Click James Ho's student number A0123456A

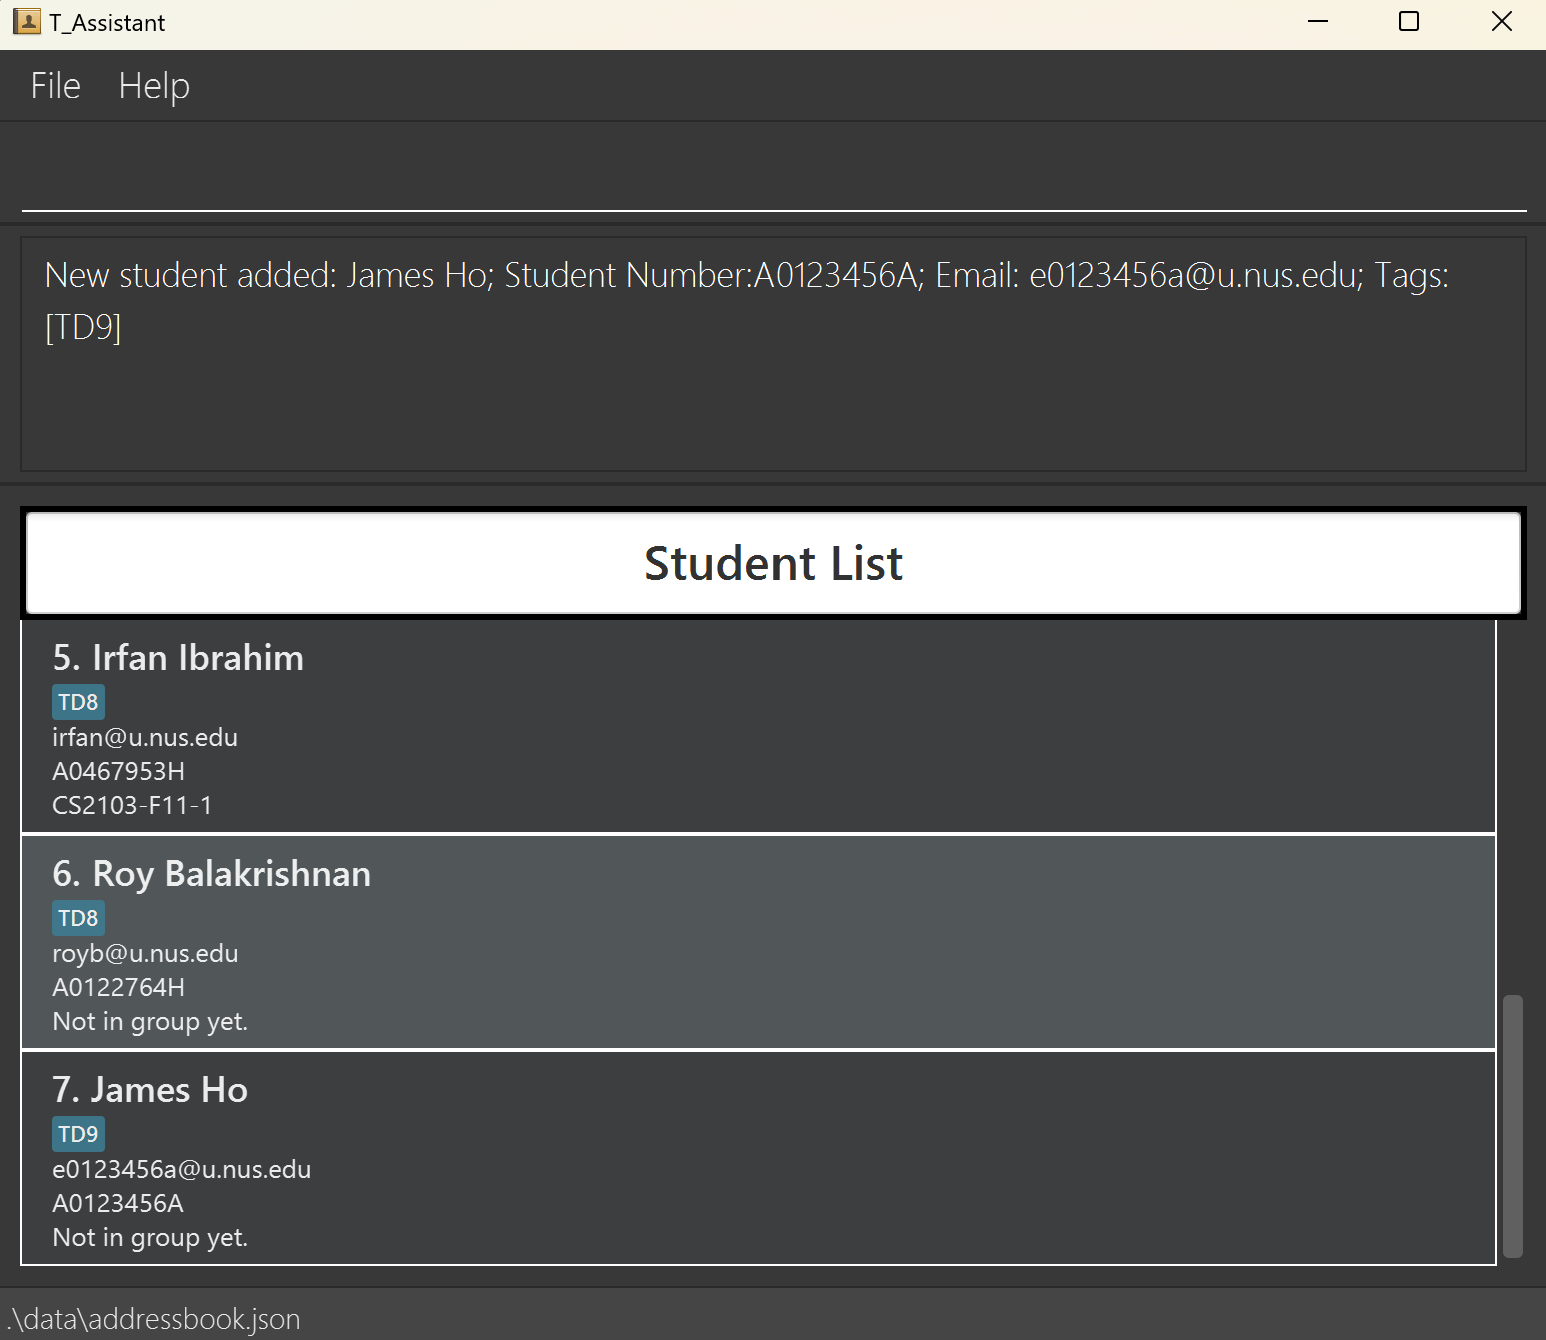click(118, 1203)
